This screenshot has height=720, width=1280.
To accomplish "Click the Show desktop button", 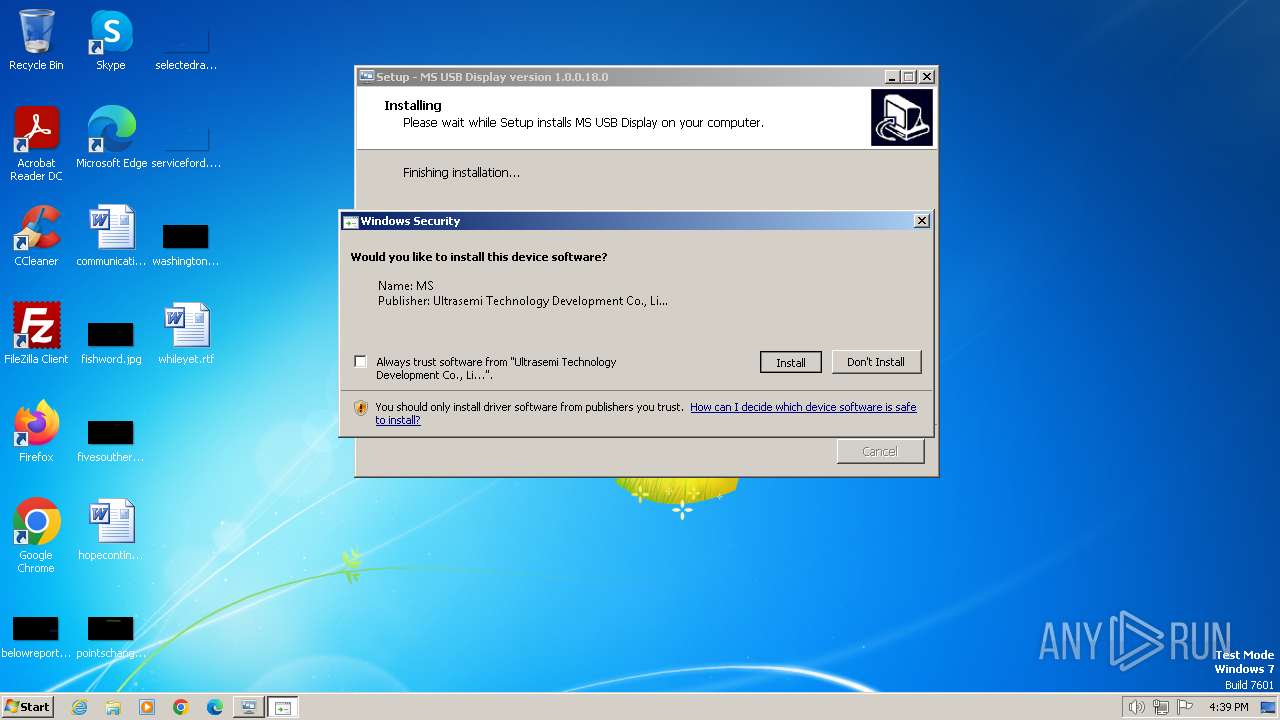I will [x=1267, y=707].
